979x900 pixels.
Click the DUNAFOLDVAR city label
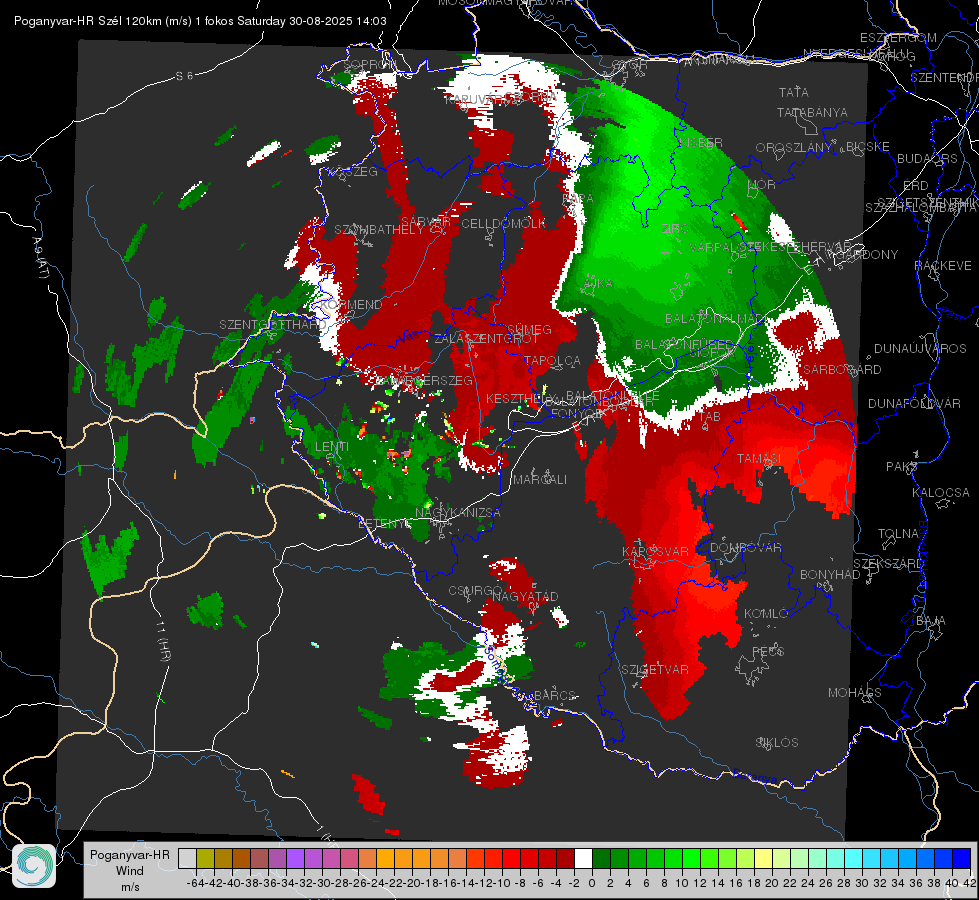914,404
